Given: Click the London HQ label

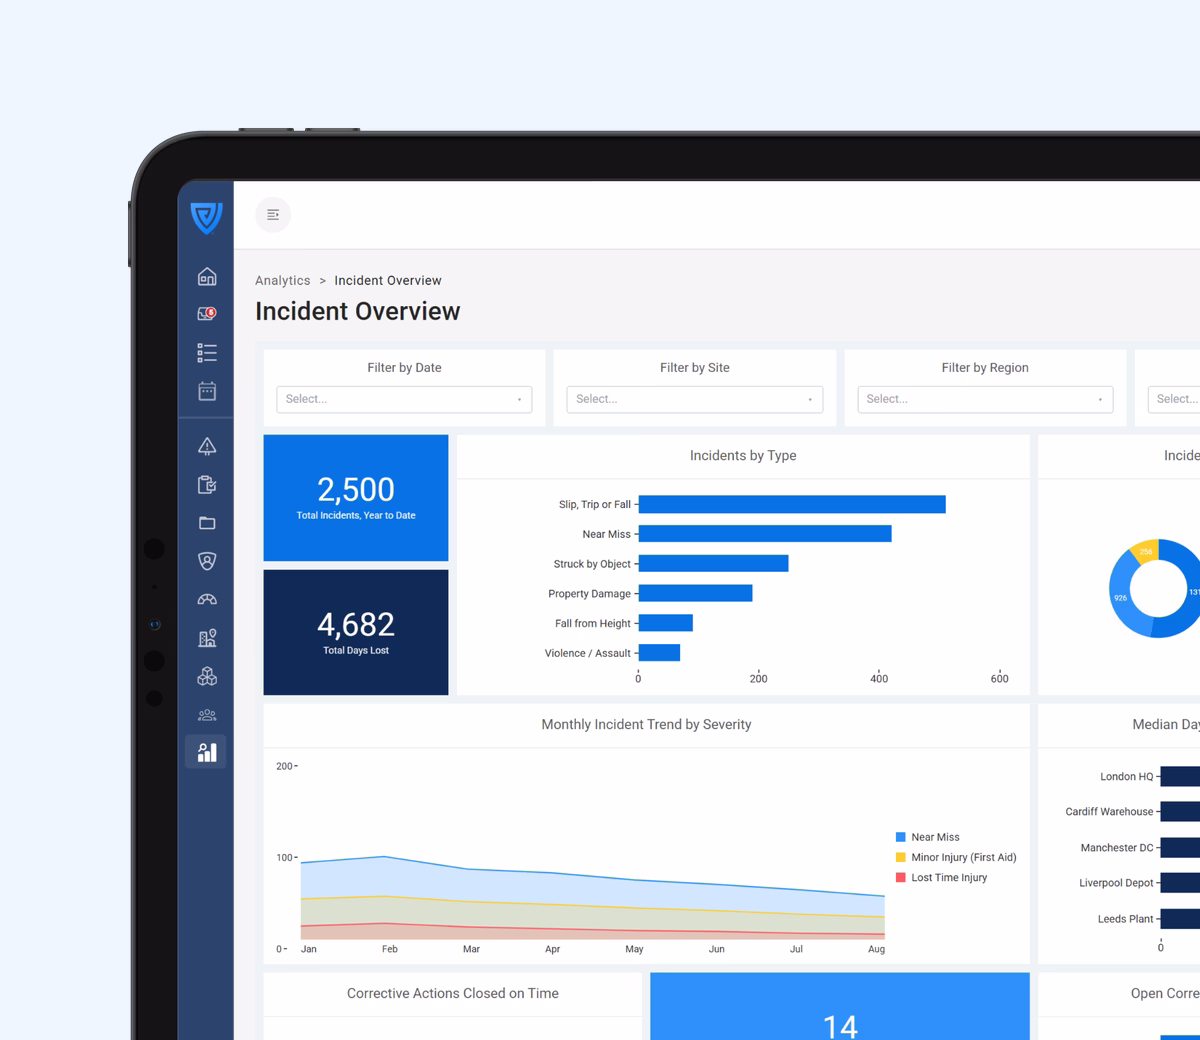Looking at the screenshot, I should (x=1126, y=777).
